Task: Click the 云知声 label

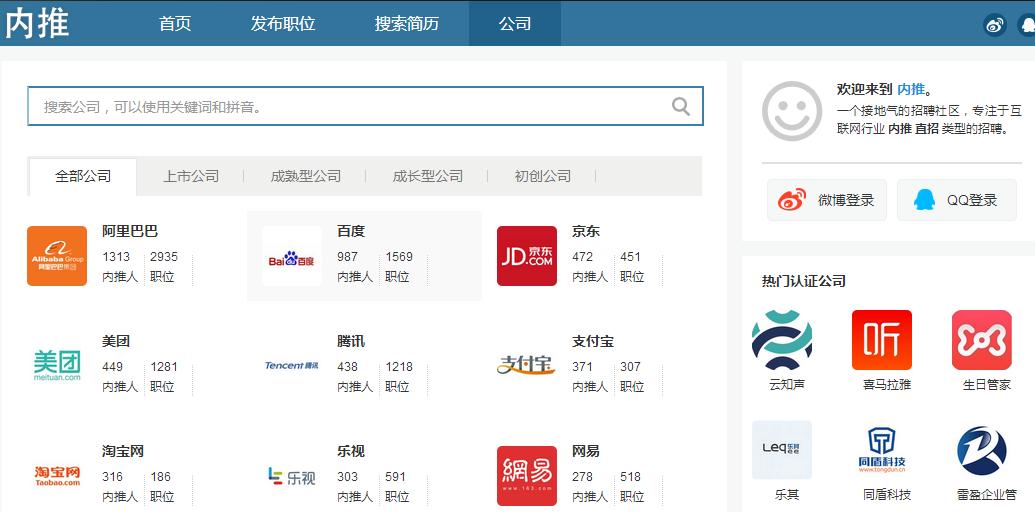Action: coord(787,385)
